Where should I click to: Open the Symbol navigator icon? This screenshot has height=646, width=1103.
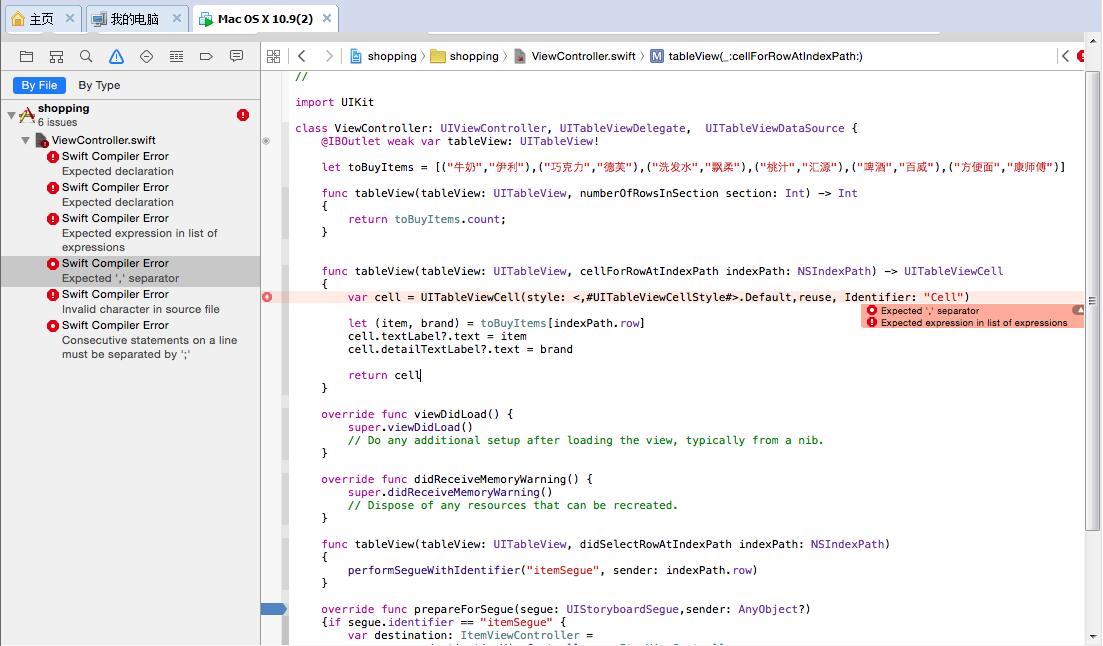[x=56, y=56]
